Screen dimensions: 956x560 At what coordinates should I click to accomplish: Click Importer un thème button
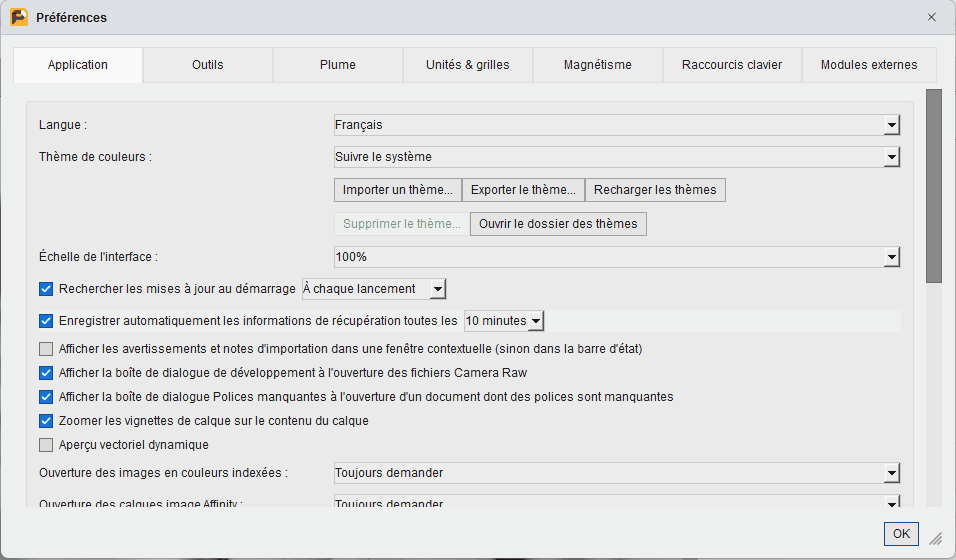[398, 190]
